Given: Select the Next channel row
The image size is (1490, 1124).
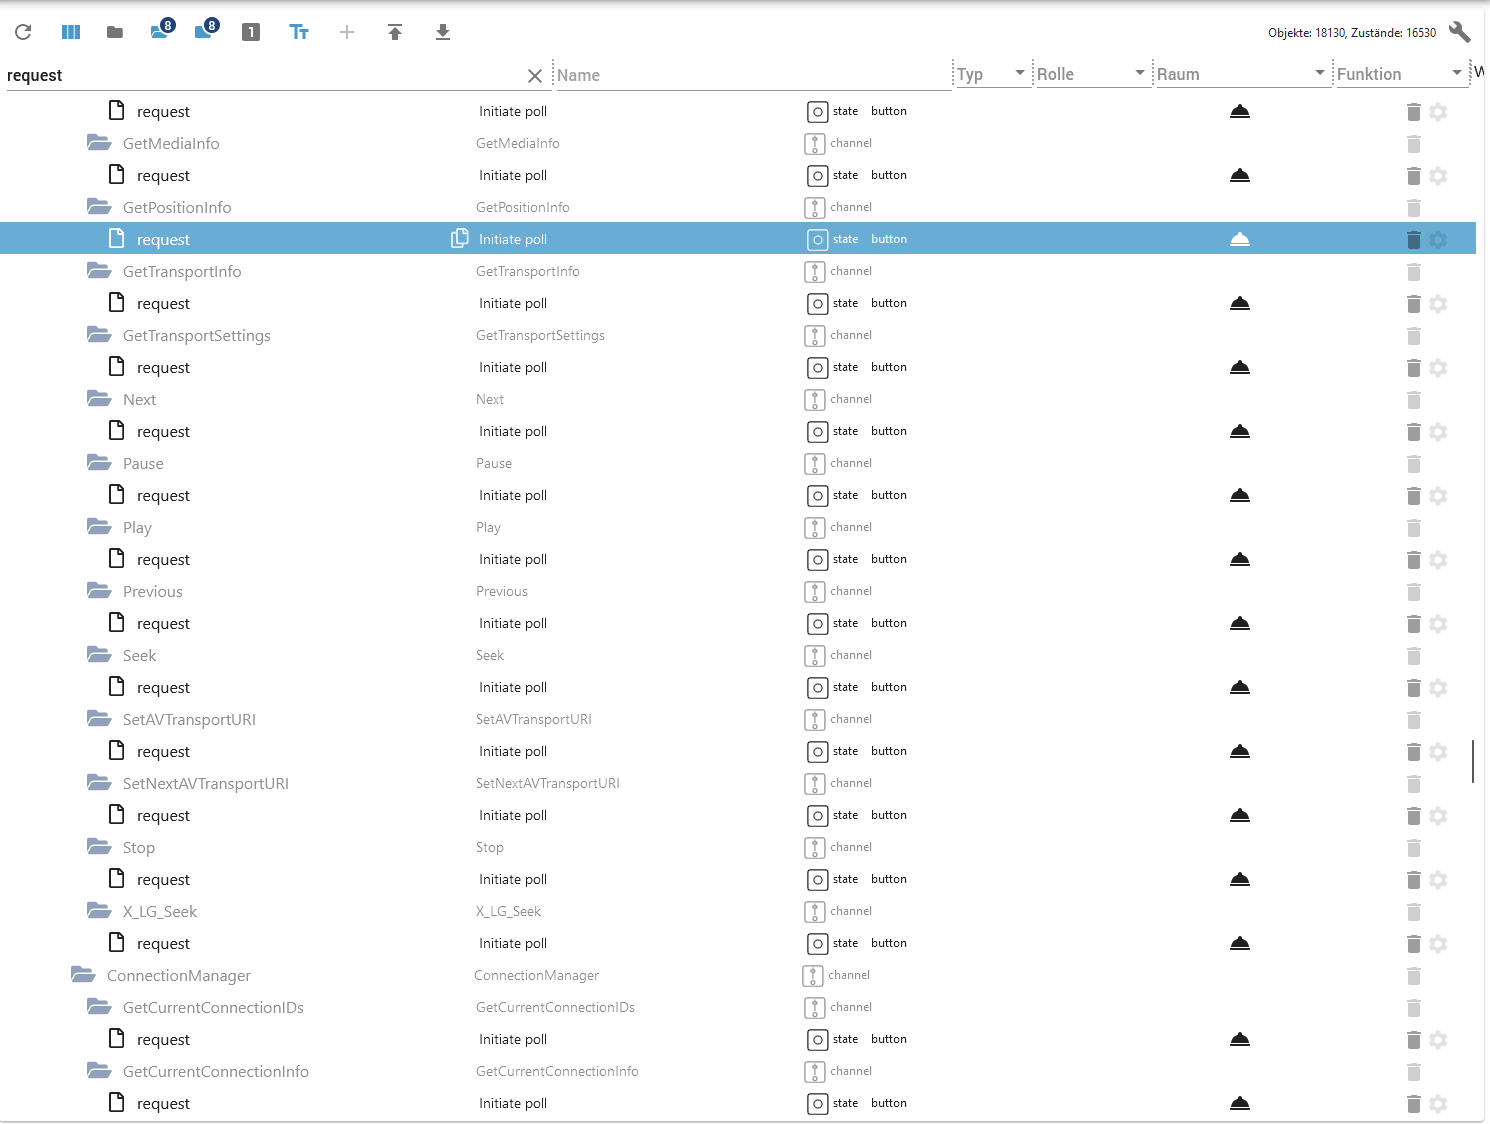Looking at the screenshot, I should 738,399.
